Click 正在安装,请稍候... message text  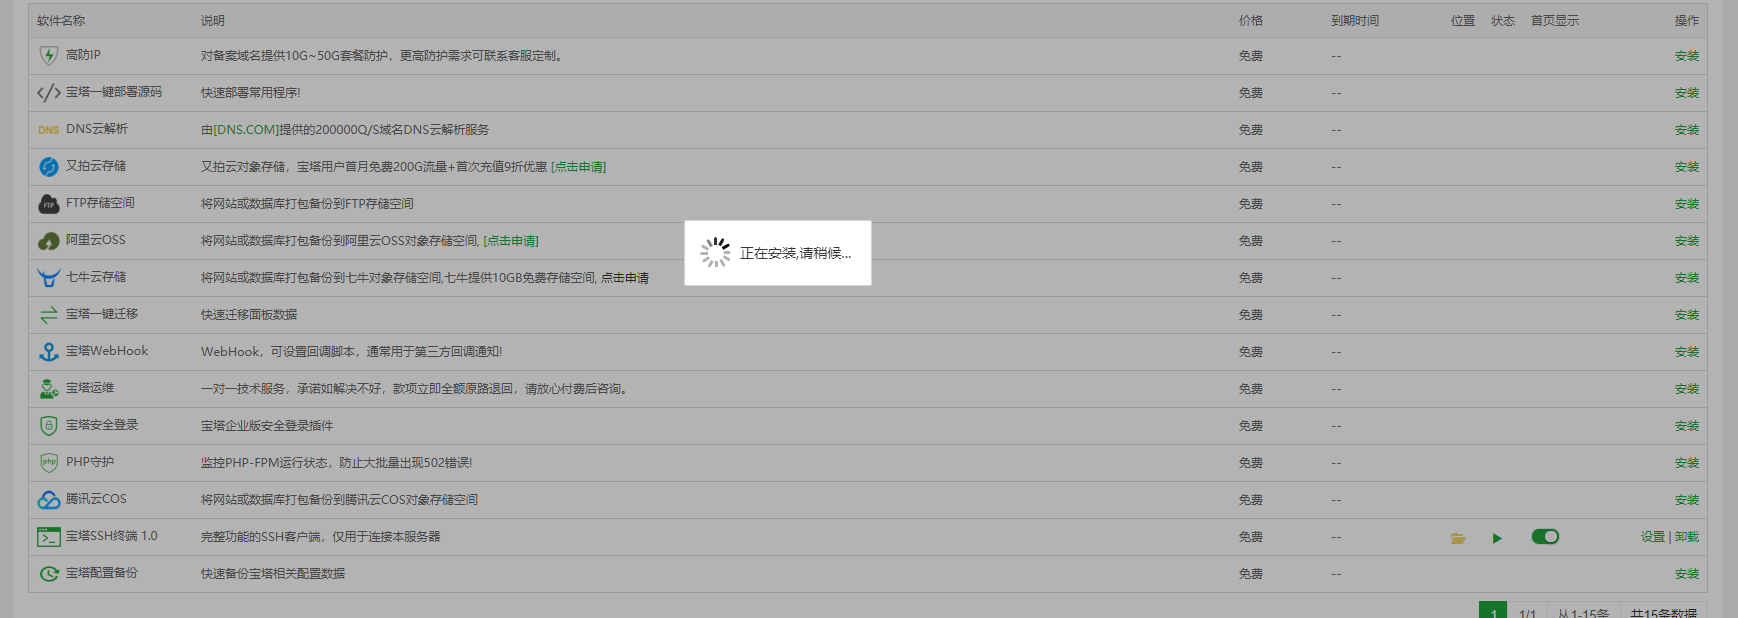coord(795,254)
